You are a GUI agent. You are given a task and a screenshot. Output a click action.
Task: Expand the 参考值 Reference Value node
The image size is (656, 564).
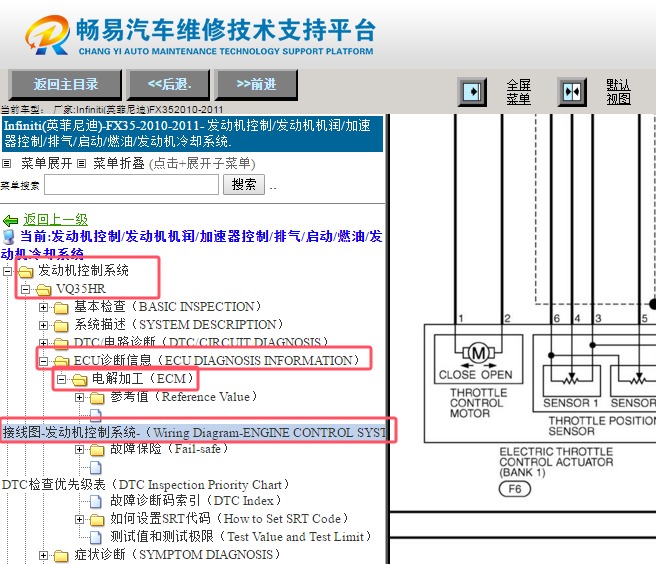(79, 397)
